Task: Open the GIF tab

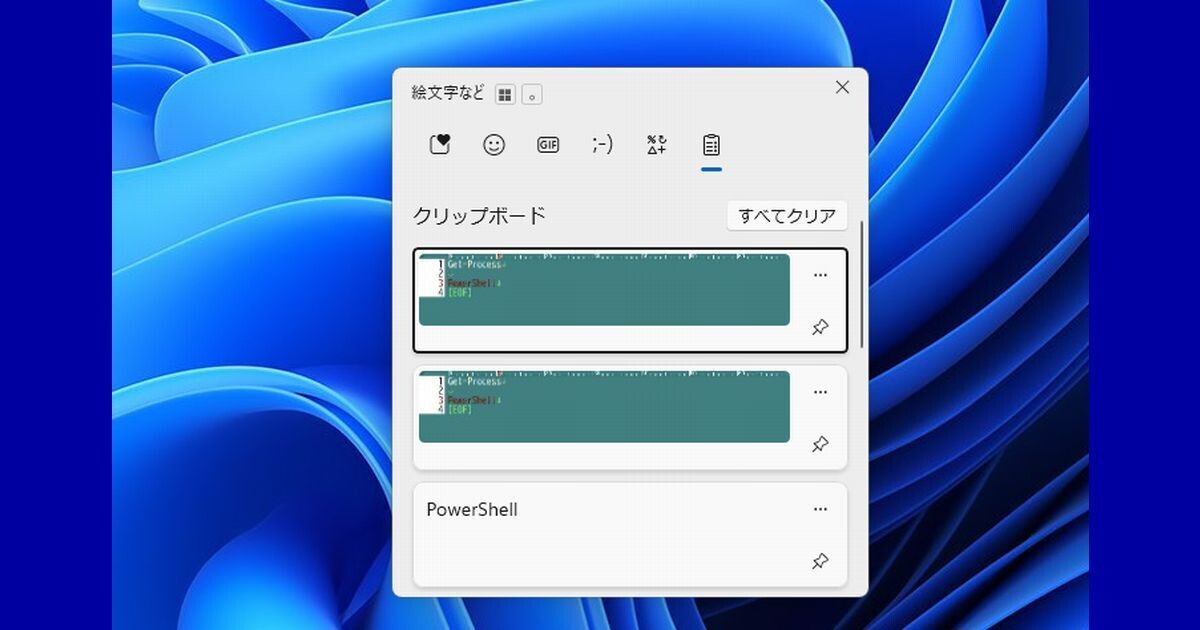Action: (548, 145)
